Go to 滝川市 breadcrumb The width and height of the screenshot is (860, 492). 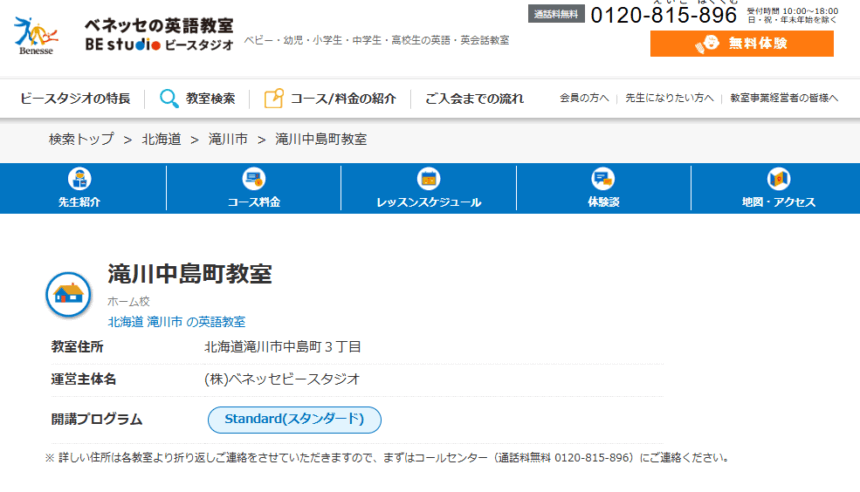pos(228,139)
